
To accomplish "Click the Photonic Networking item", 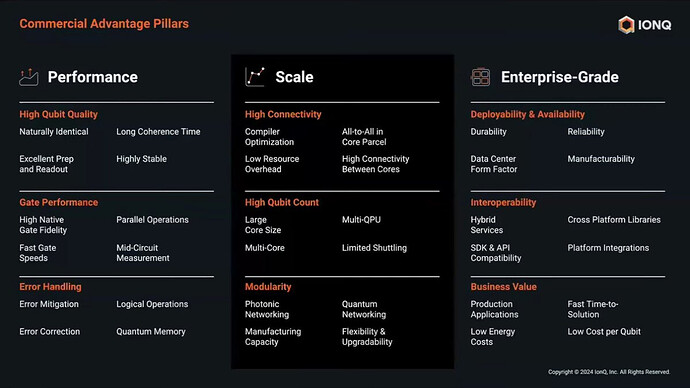I will point(267,309).
